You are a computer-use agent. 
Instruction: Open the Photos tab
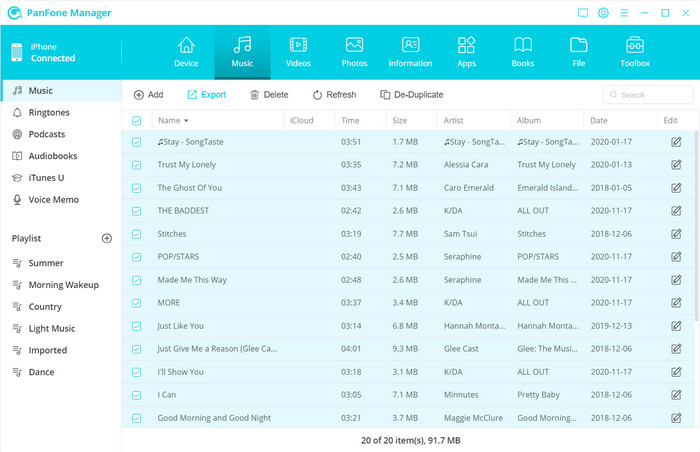(x=354, y=52)
